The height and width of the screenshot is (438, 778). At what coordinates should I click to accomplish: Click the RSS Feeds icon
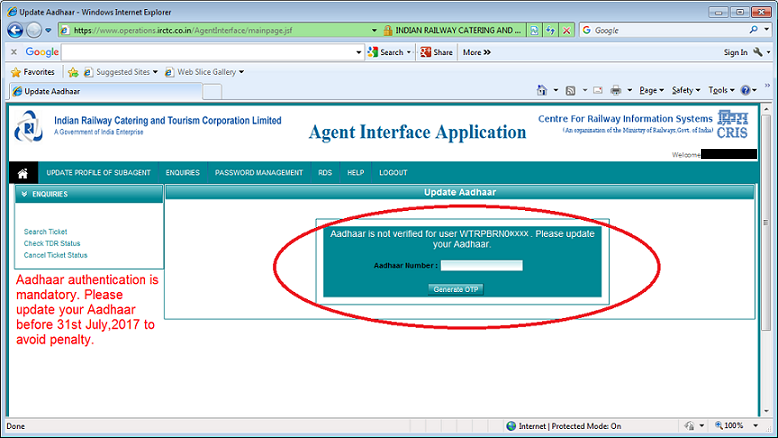click(x=571, y=90)
